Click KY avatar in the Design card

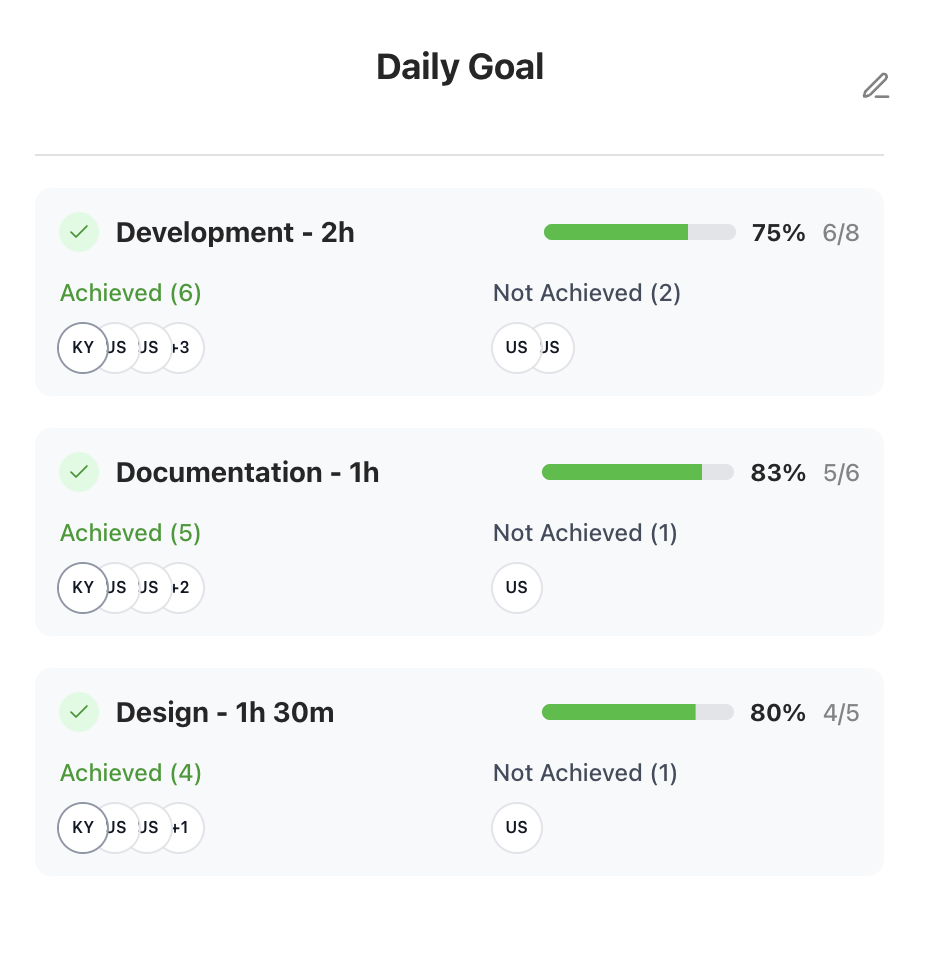83,828
